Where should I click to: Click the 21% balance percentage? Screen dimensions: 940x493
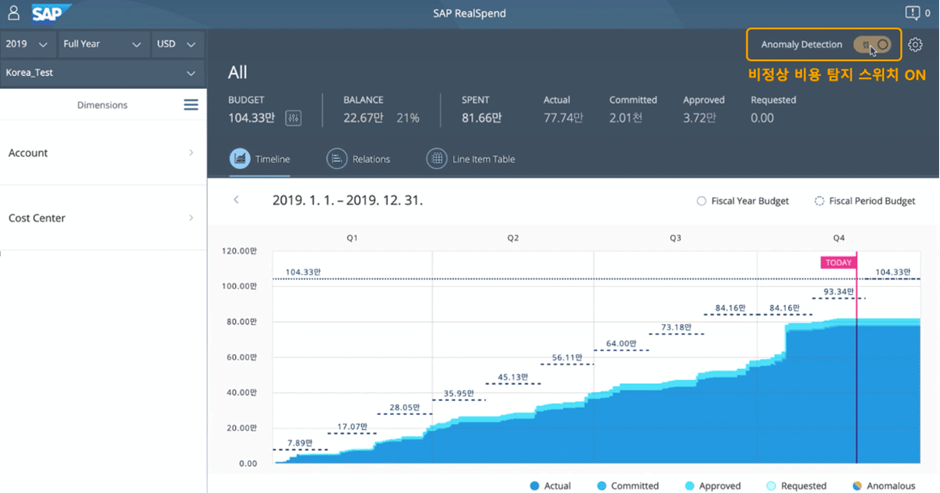click(408, 118)
